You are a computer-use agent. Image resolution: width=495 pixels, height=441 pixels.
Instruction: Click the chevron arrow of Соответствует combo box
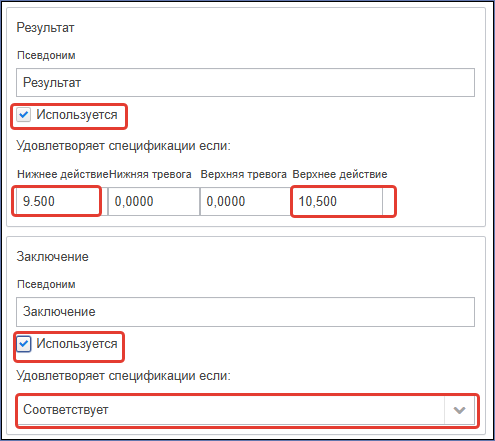[459, 410]
